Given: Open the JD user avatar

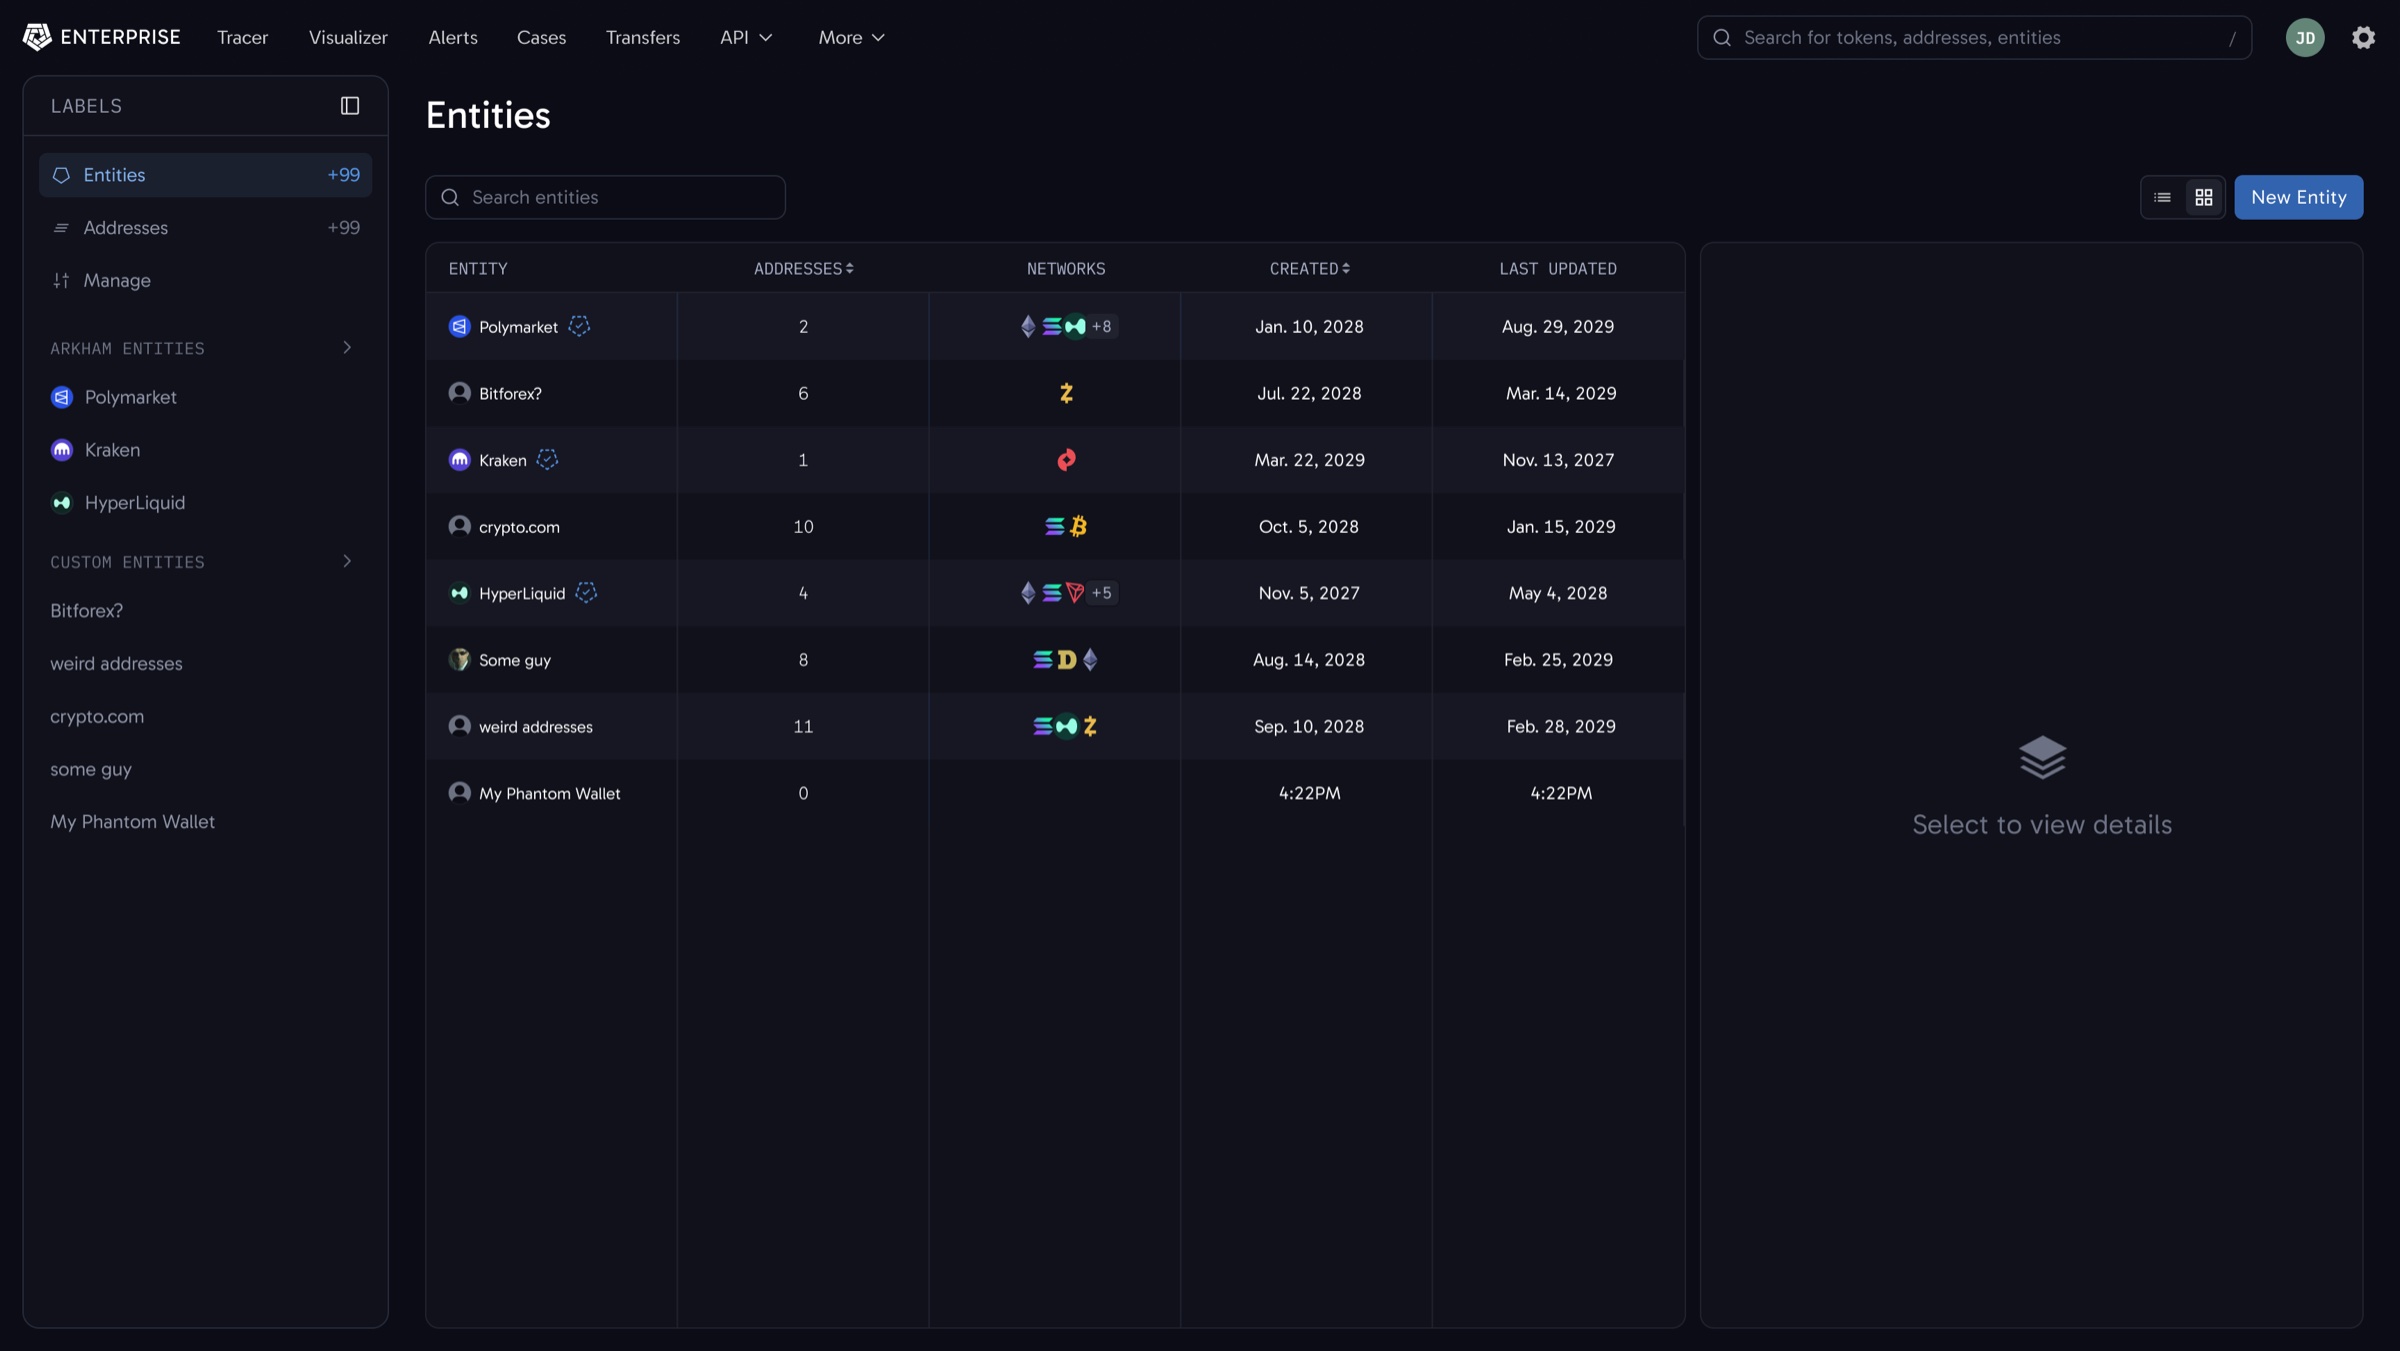Looking at the screenshot, I should pos(2305,37).
